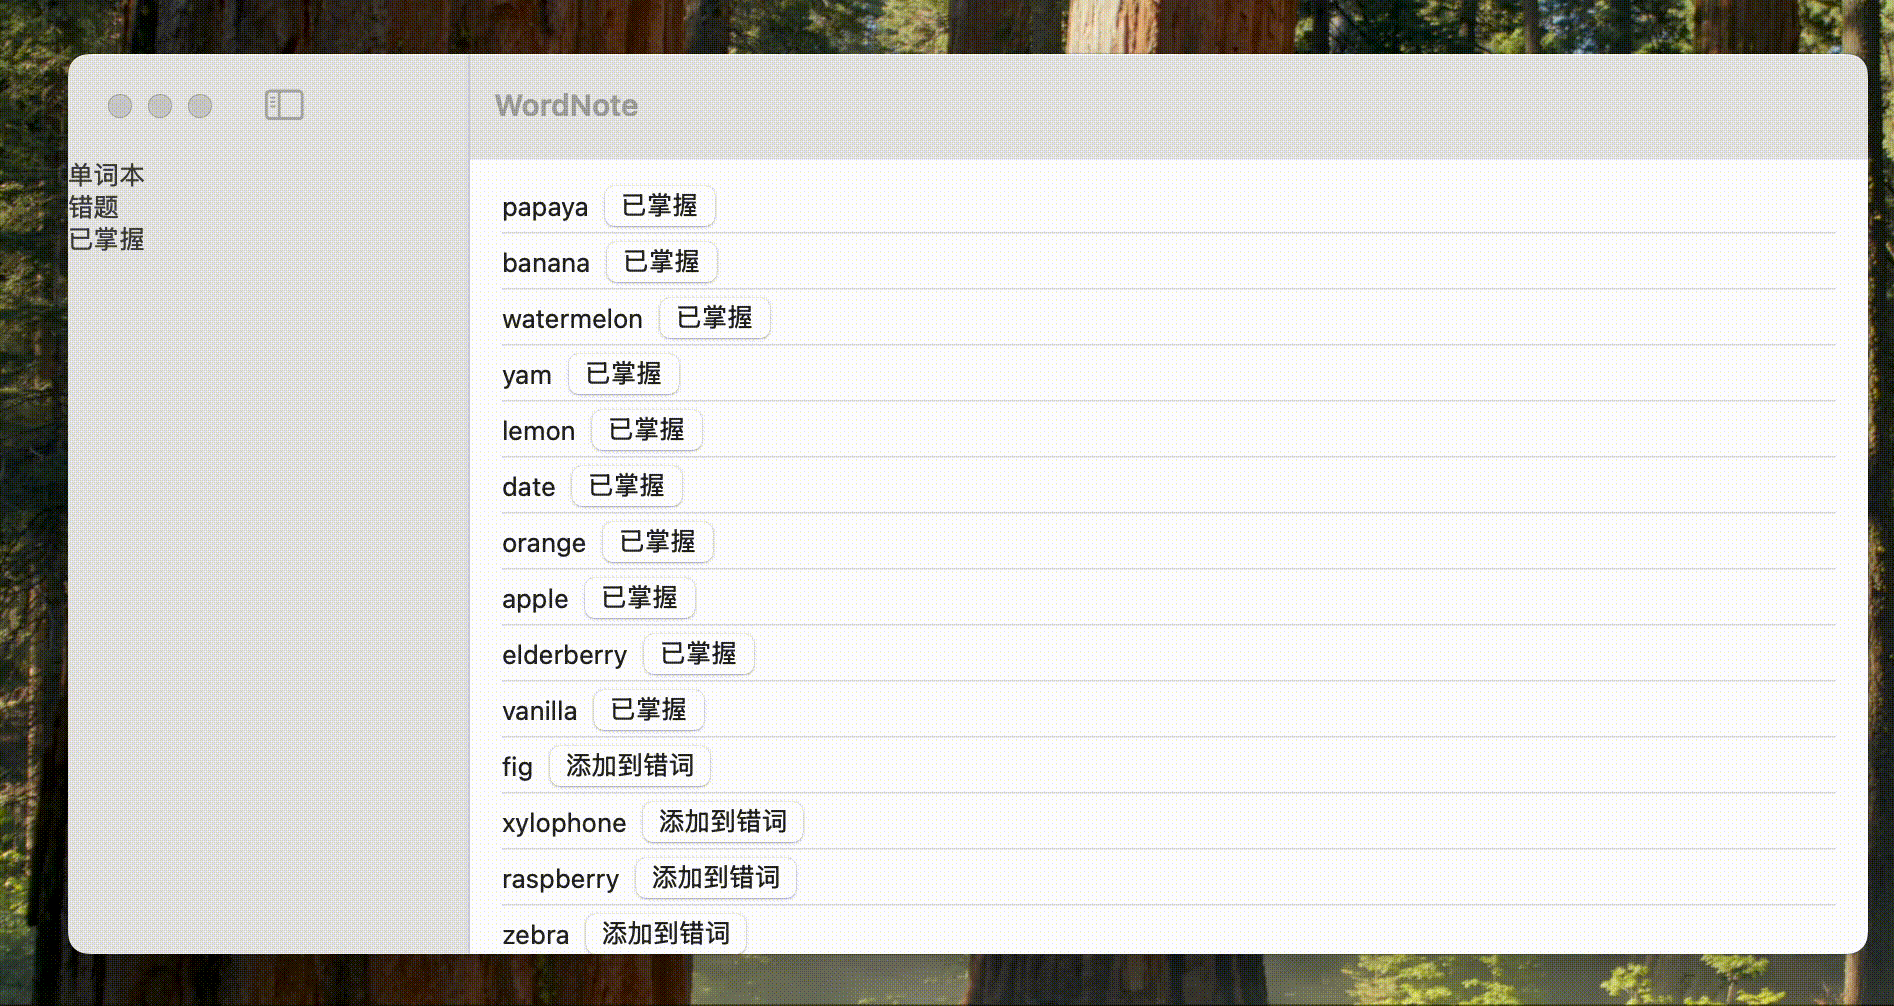This screenshot has width=1894, height=1006.
Task: Add zebra to the 错词 list
Action: point(666,933)
